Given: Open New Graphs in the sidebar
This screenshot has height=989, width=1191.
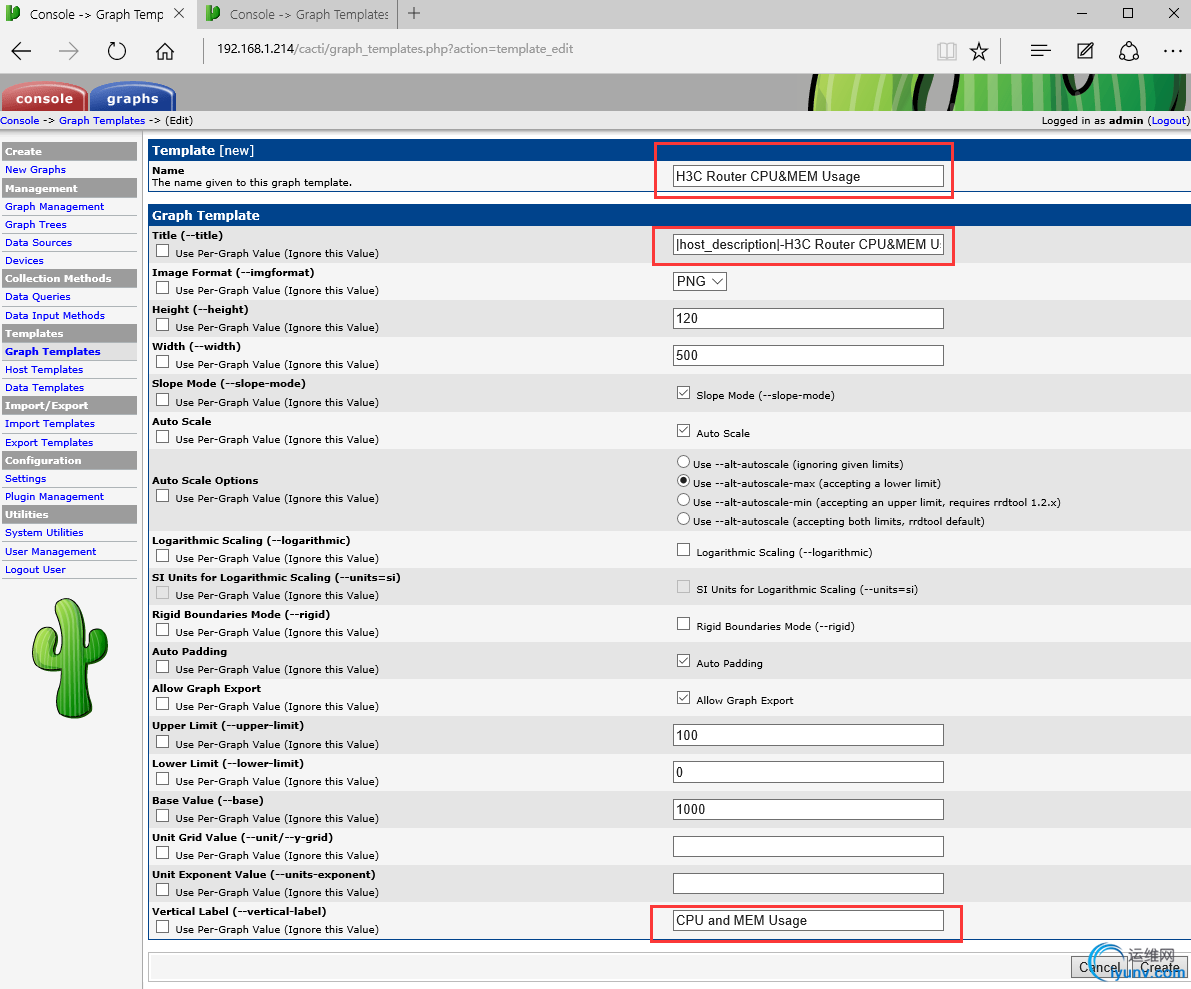Looking at the screenshot, I should (35, 169).
